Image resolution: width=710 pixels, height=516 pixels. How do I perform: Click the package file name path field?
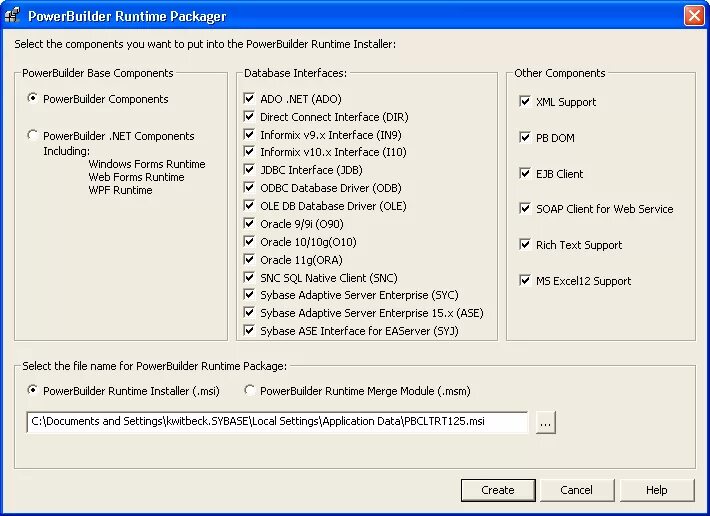click(x=277, y=422)
